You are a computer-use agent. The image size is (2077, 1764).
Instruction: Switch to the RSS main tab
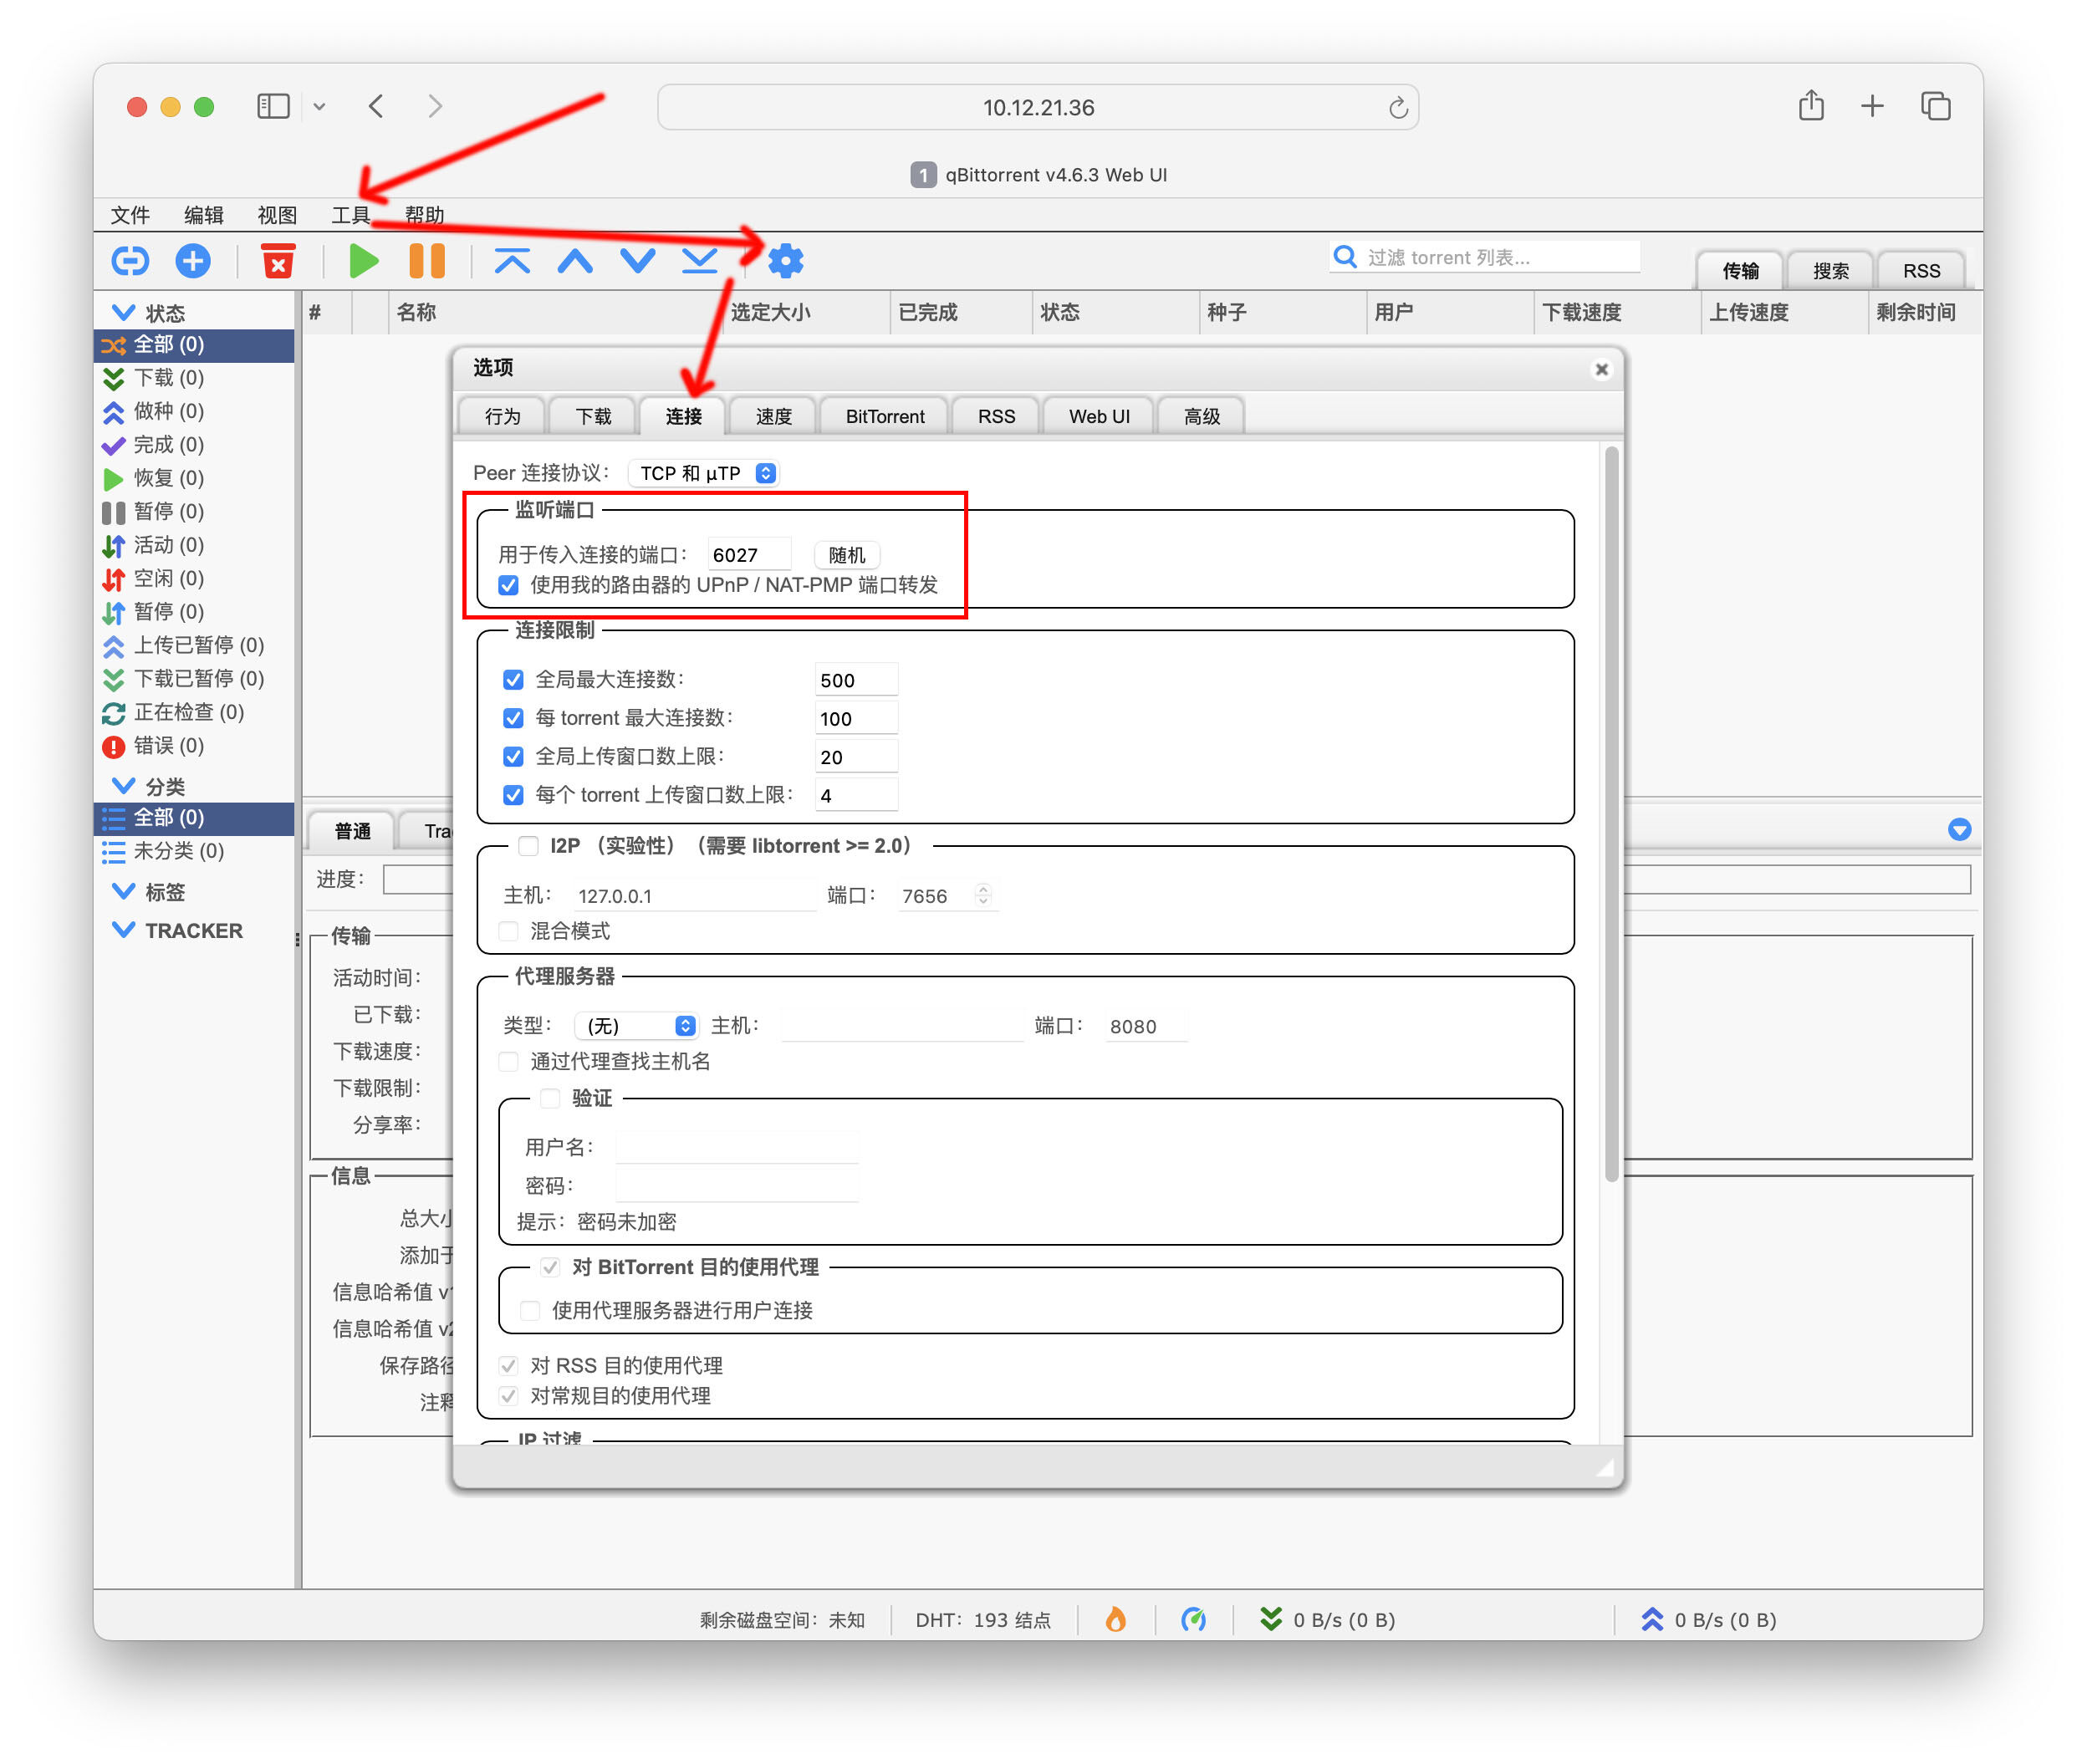tap(1921, 271)
